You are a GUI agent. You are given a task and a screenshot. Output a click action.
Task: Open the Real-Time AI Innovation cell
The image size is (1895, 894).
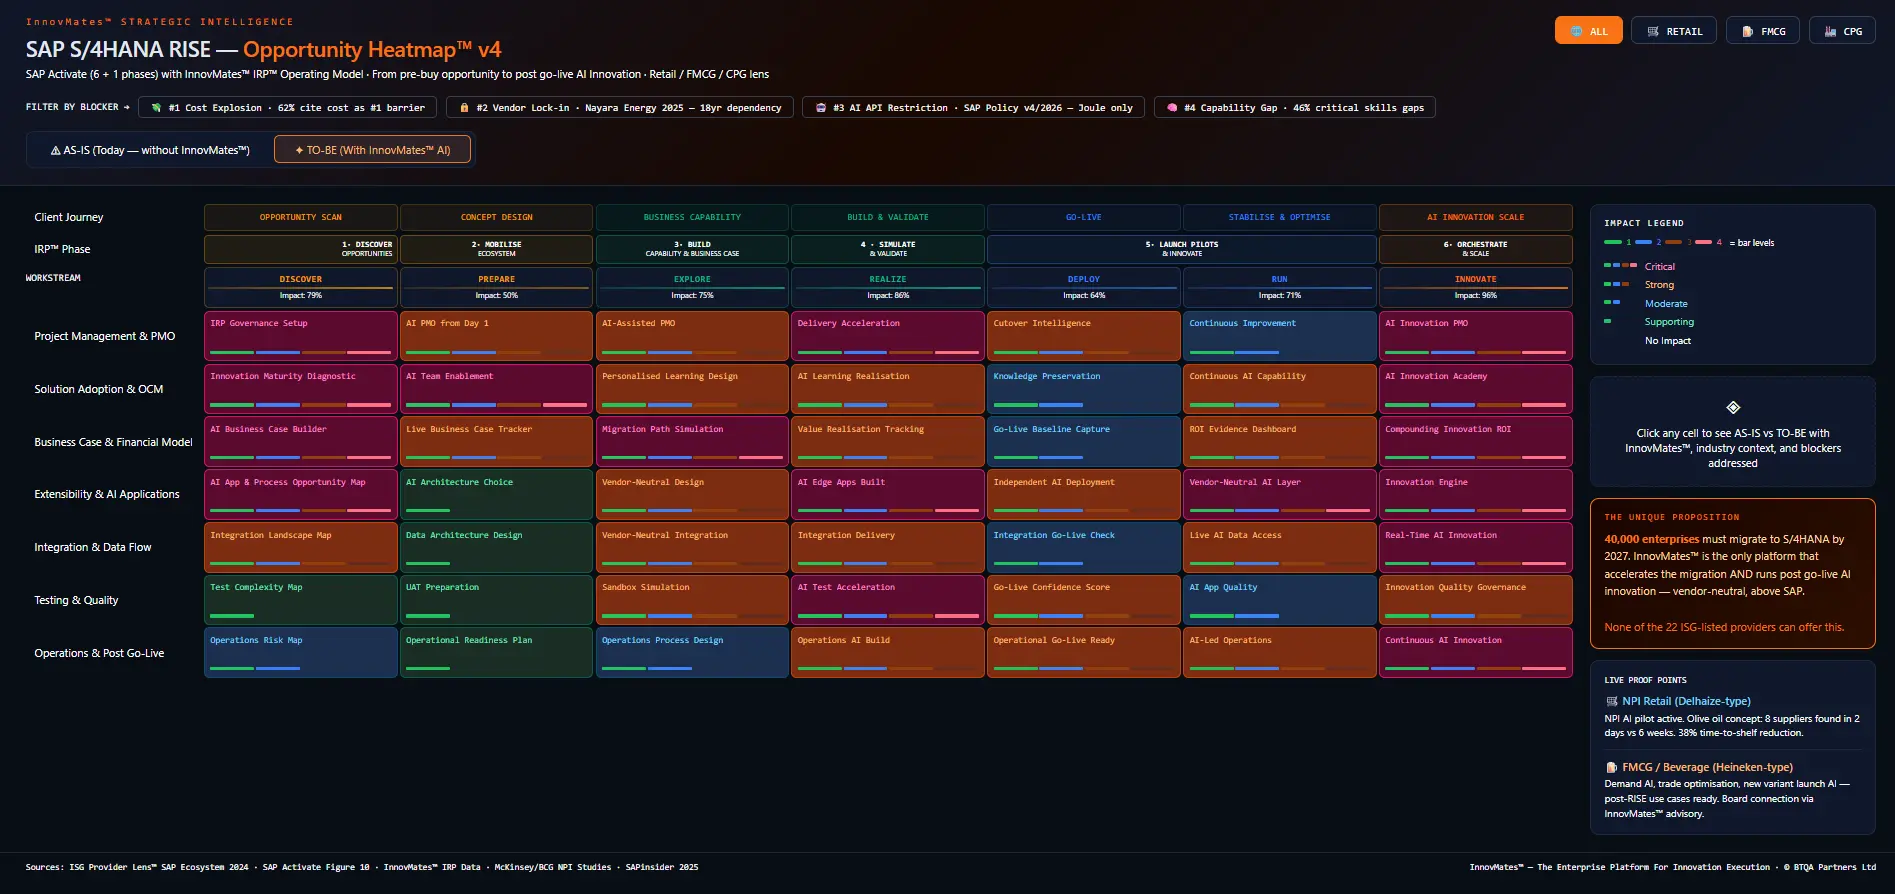1475,547
